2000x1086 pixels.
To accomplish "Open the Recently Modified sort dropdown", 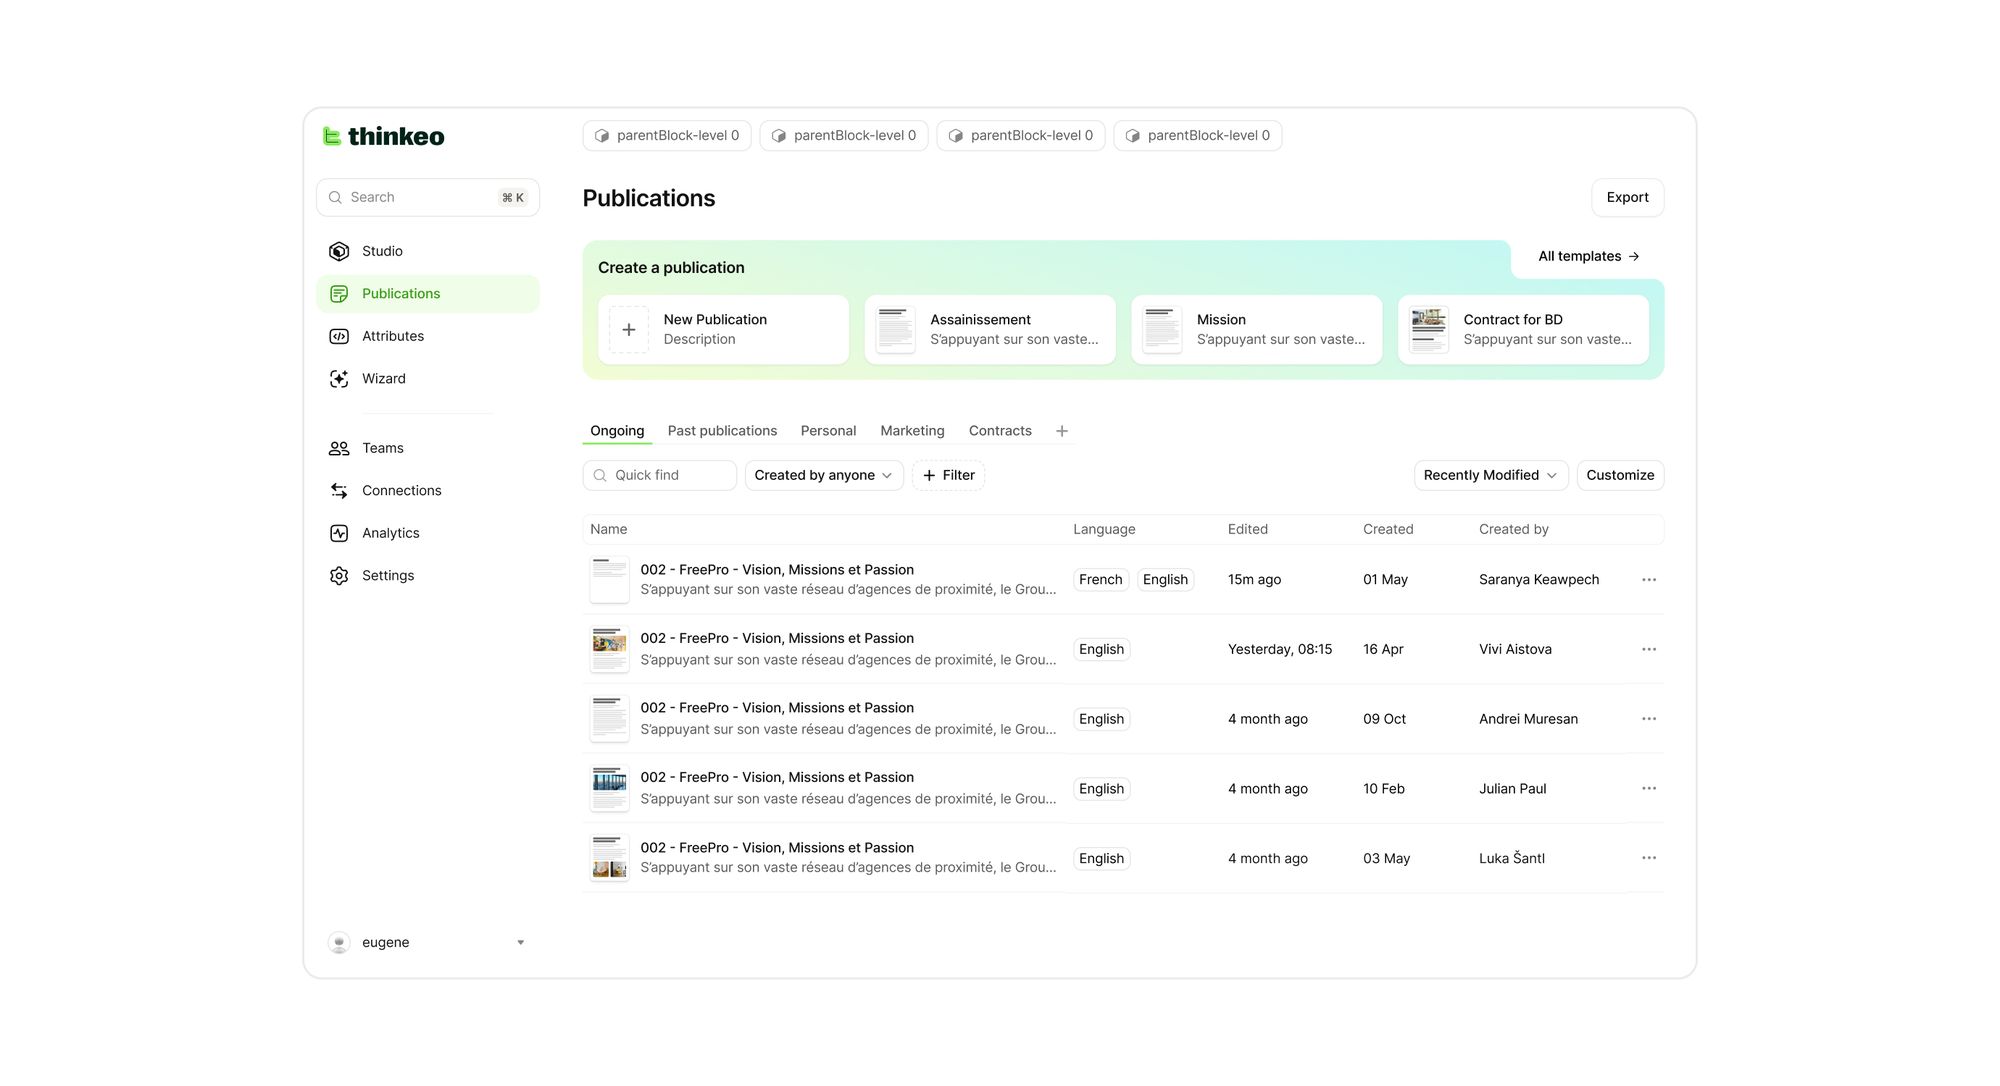I will (x=1490, y=475).
